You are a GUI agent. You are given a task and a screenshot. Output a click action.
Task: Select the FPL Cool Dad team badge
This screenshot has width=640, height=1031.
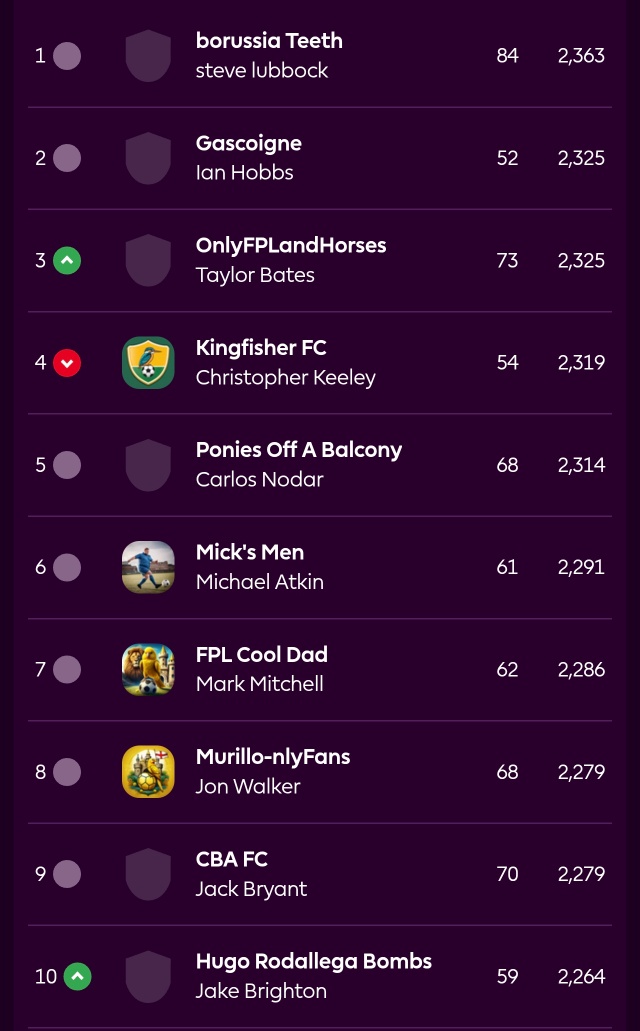click(148, 669)
